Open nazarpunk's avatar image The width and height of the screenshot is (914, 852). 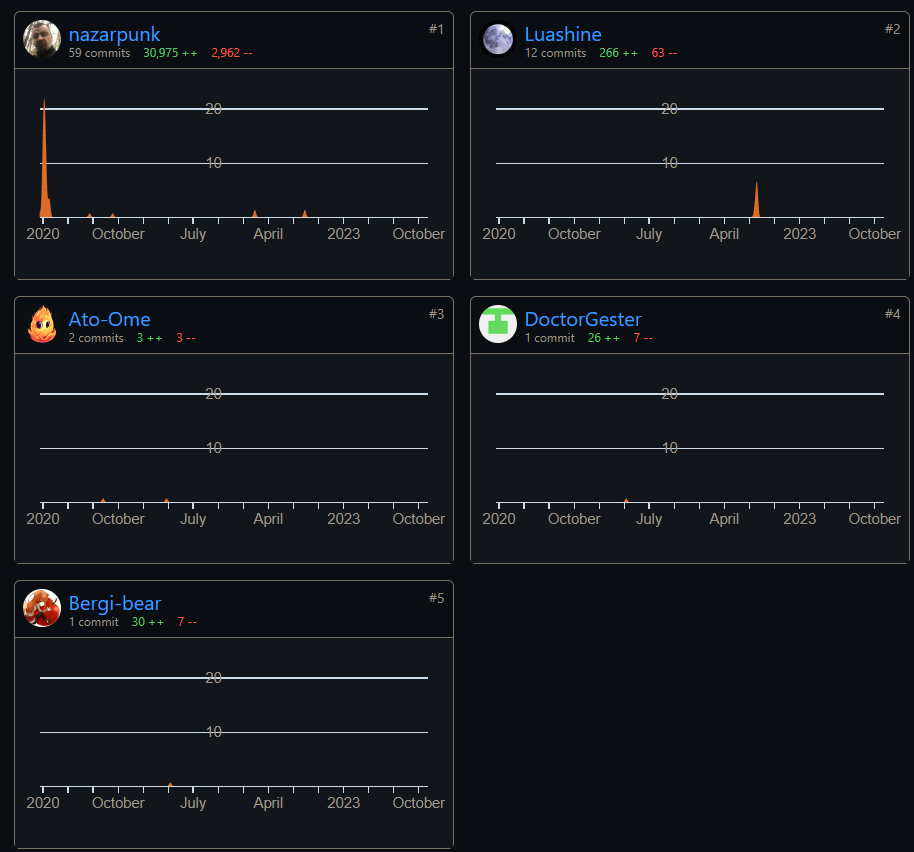[42, 39]
